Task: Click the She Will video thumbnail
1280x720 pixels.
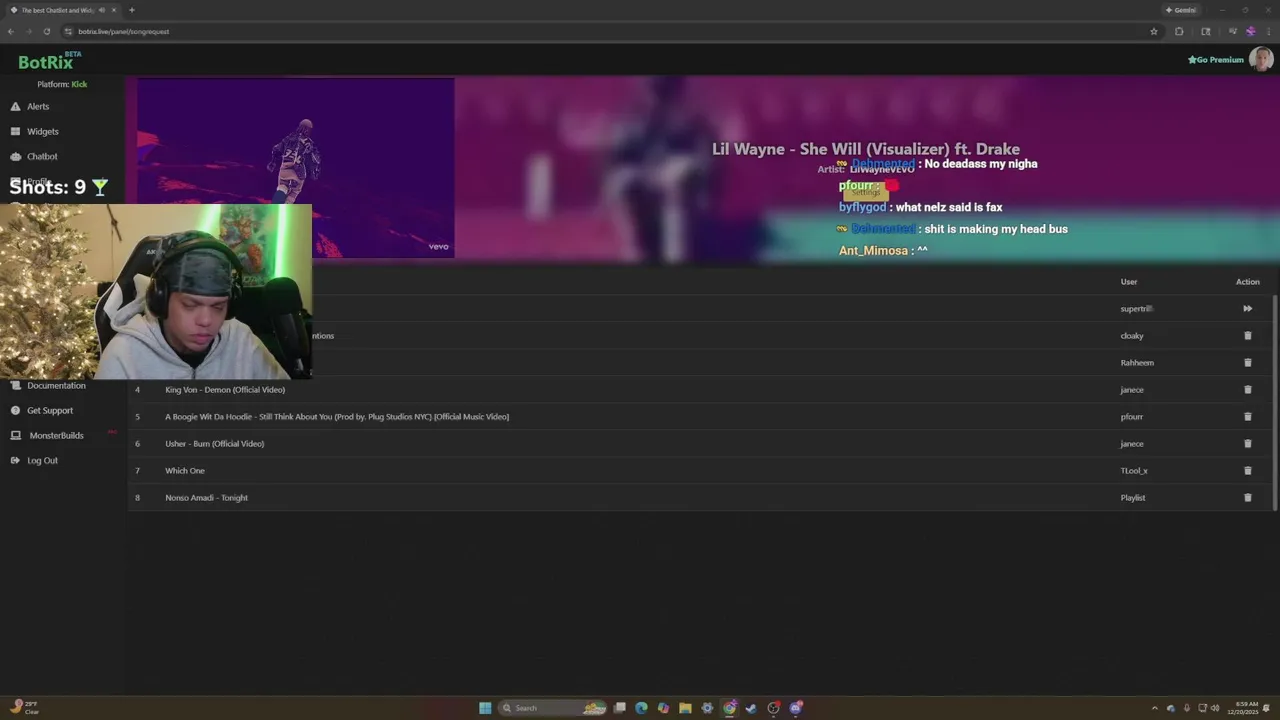Action: click(295, 168)
